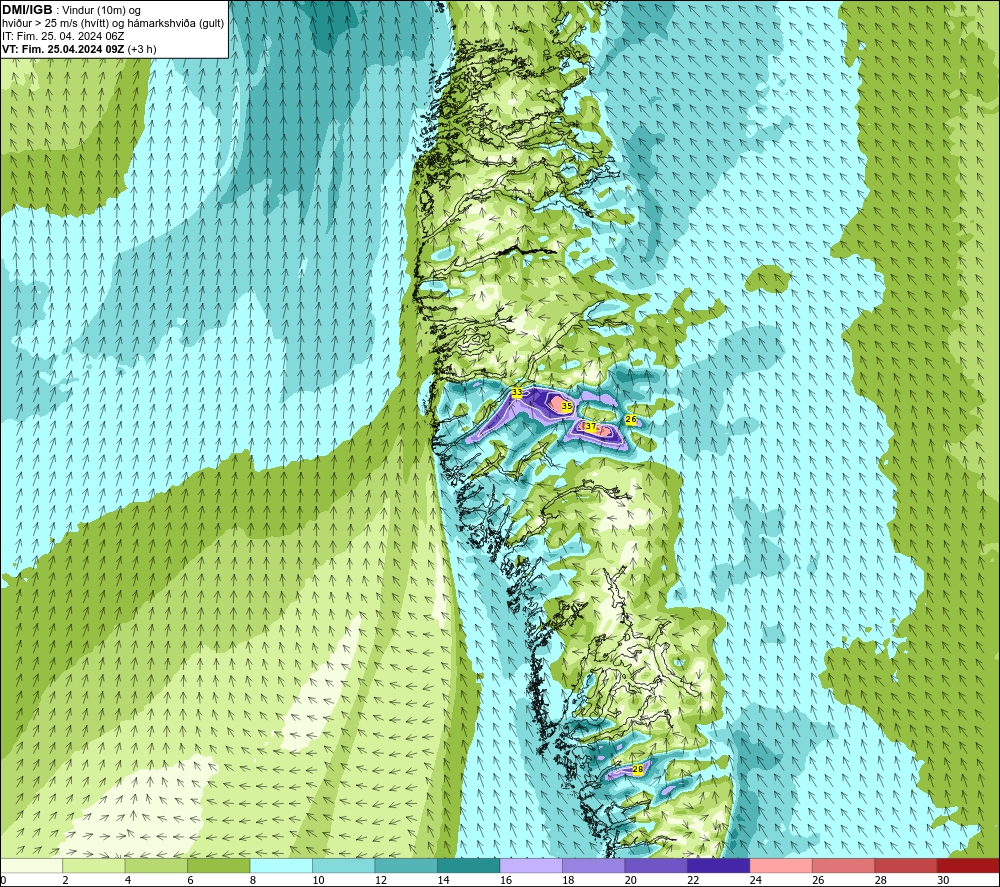This screenshot has width=1000, height=887.
Task: Click the 'IT: Fim. 25. 04. 2024 06Z' line
Action: (x=63, y=36)
